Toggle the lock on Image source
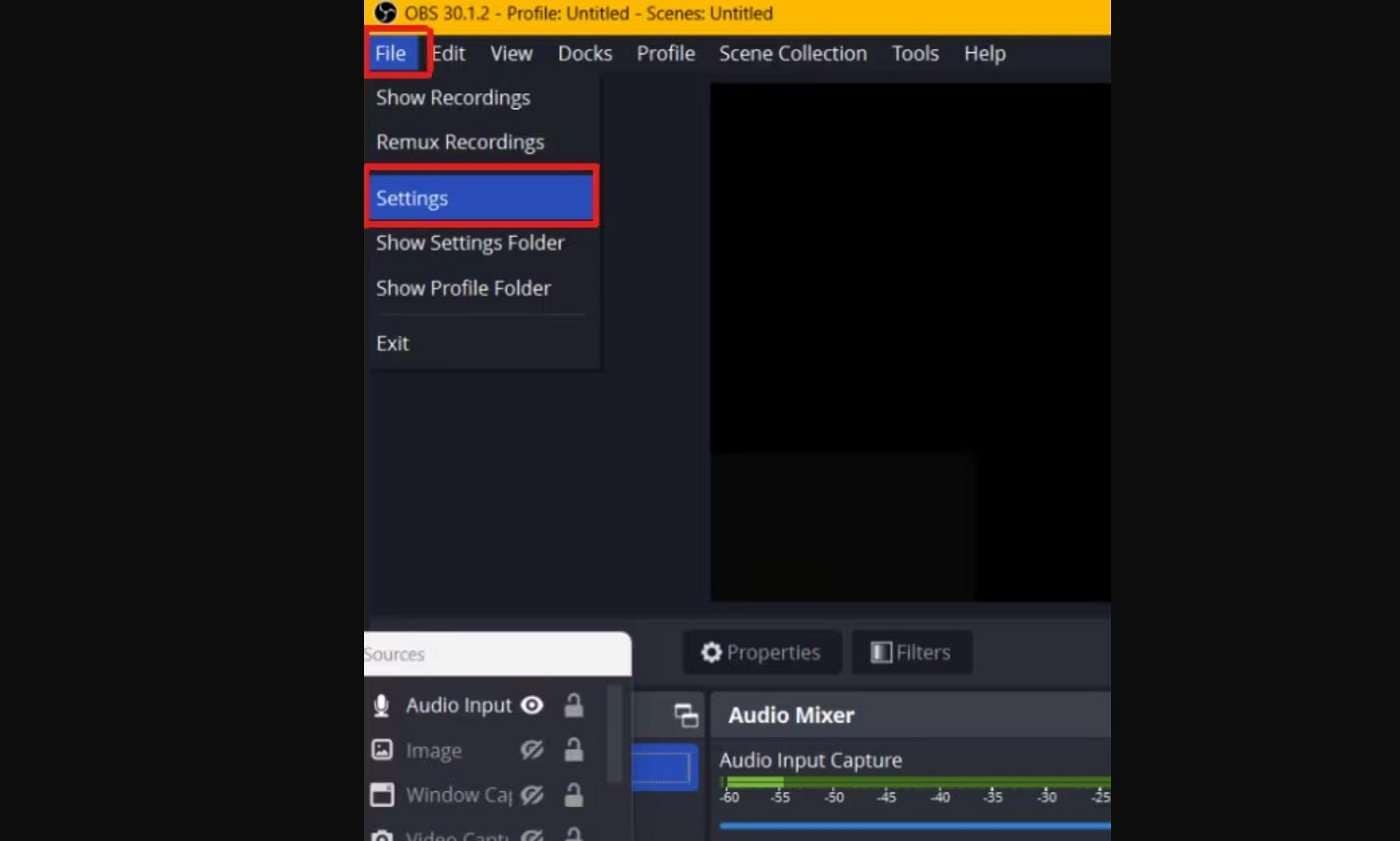 pyautogui.click(x=574, y=749)
